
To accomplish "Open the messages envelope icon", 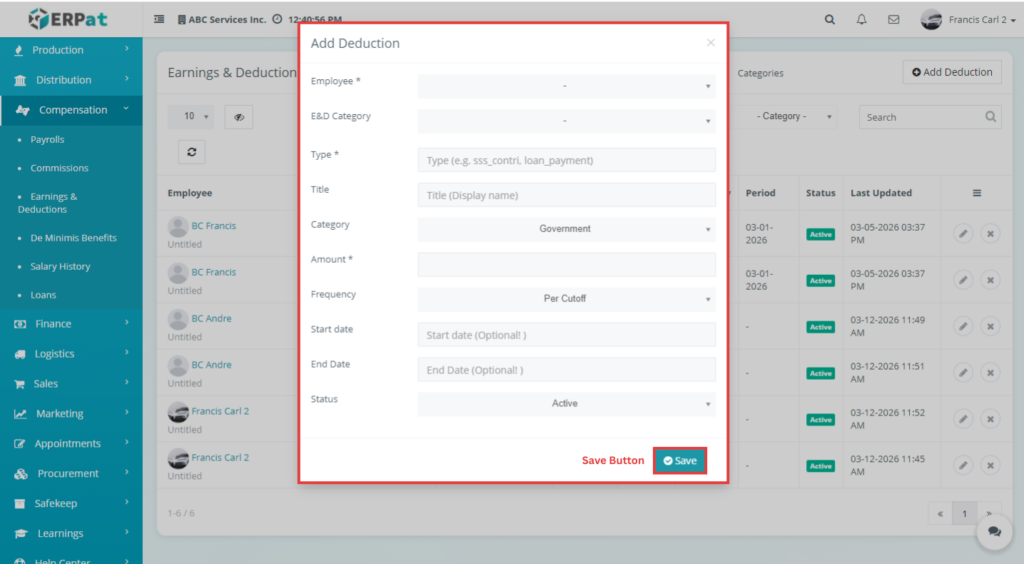I will click(893, 19).
